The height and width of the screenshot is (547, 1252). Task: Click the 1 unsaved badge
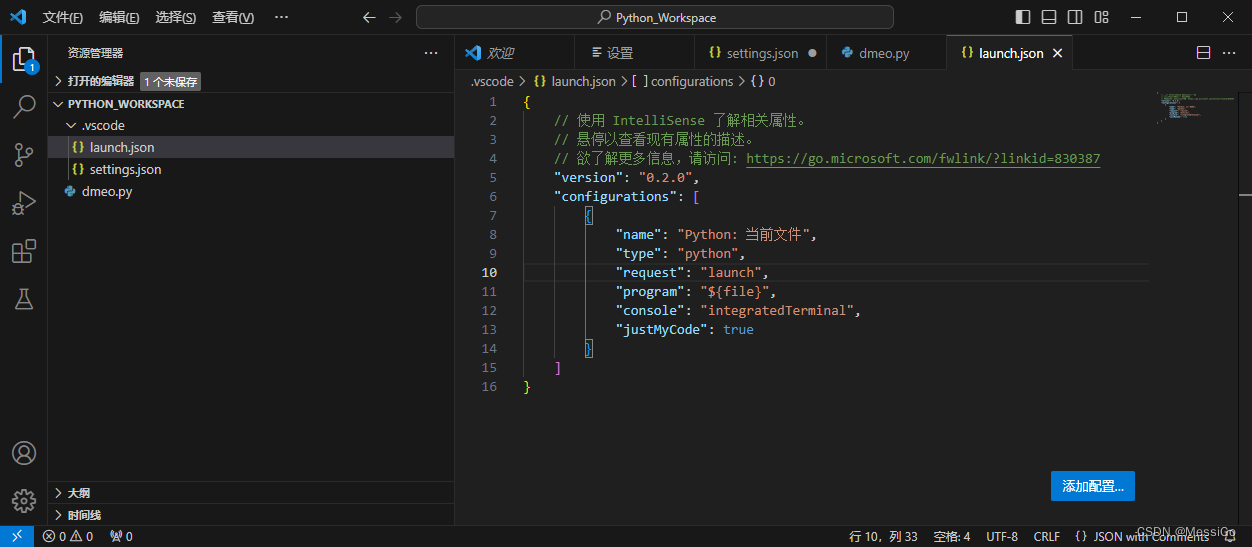[171, 82]
